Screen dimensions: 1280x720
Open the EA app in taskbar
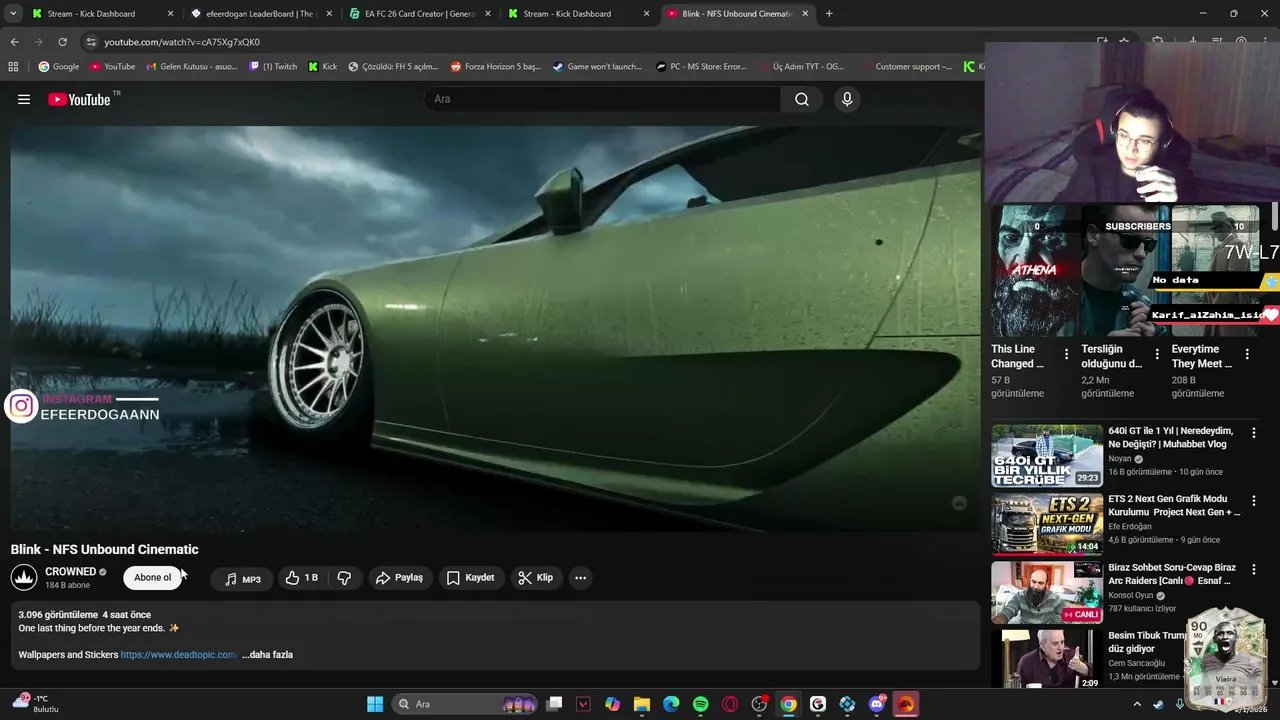click(x=906, y=704)
